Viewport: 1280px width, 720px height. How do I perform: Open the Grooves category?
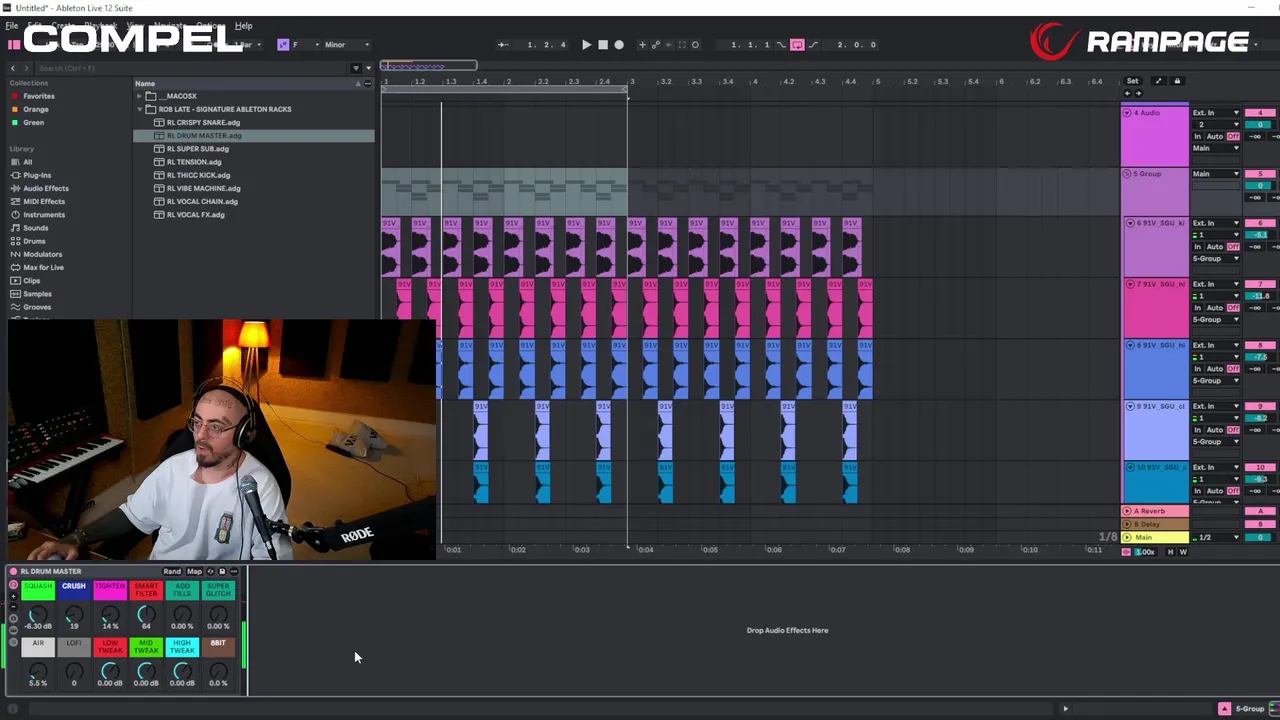[x=37, y=307]
